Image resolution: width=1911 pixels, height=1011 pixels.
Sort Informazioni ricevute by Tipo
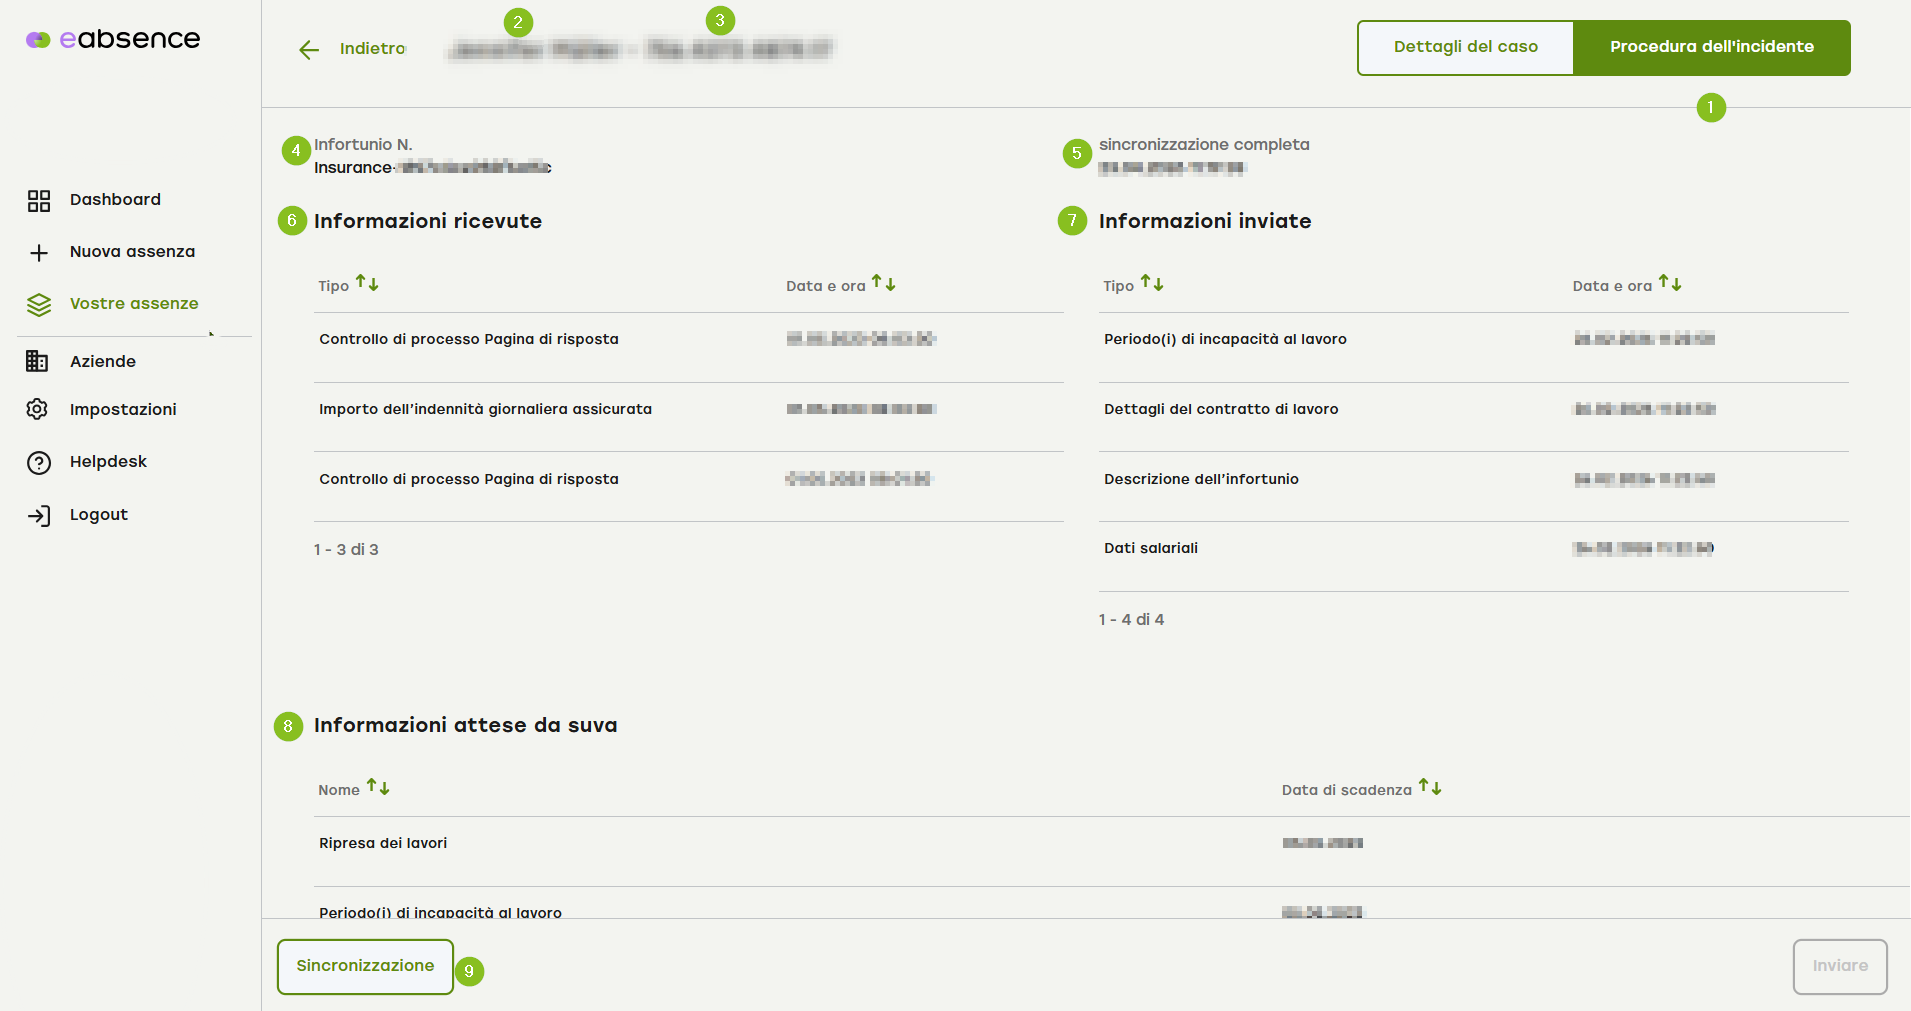pyautogui.click(x=367, y=283)
